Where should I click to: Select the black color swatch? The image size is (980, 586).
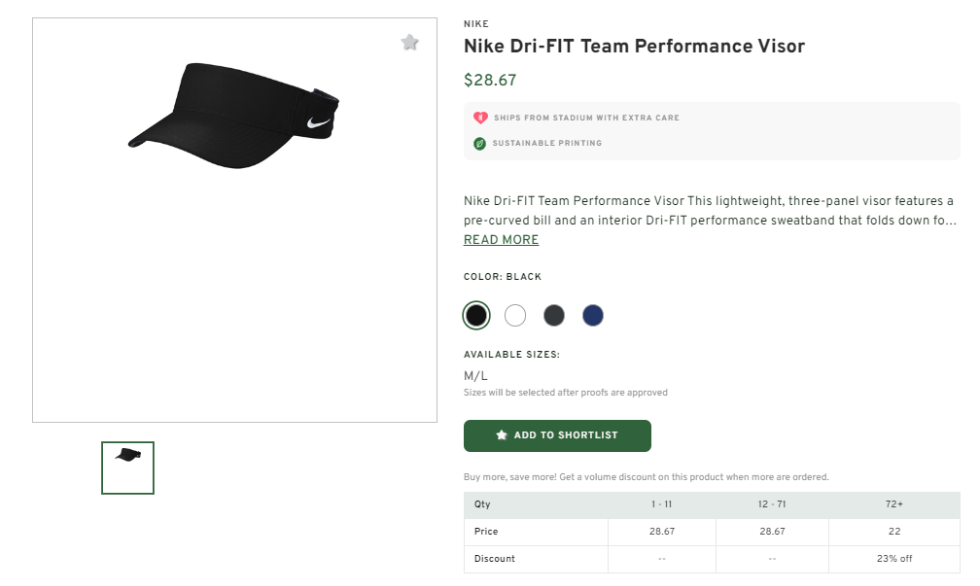point(476,315)
